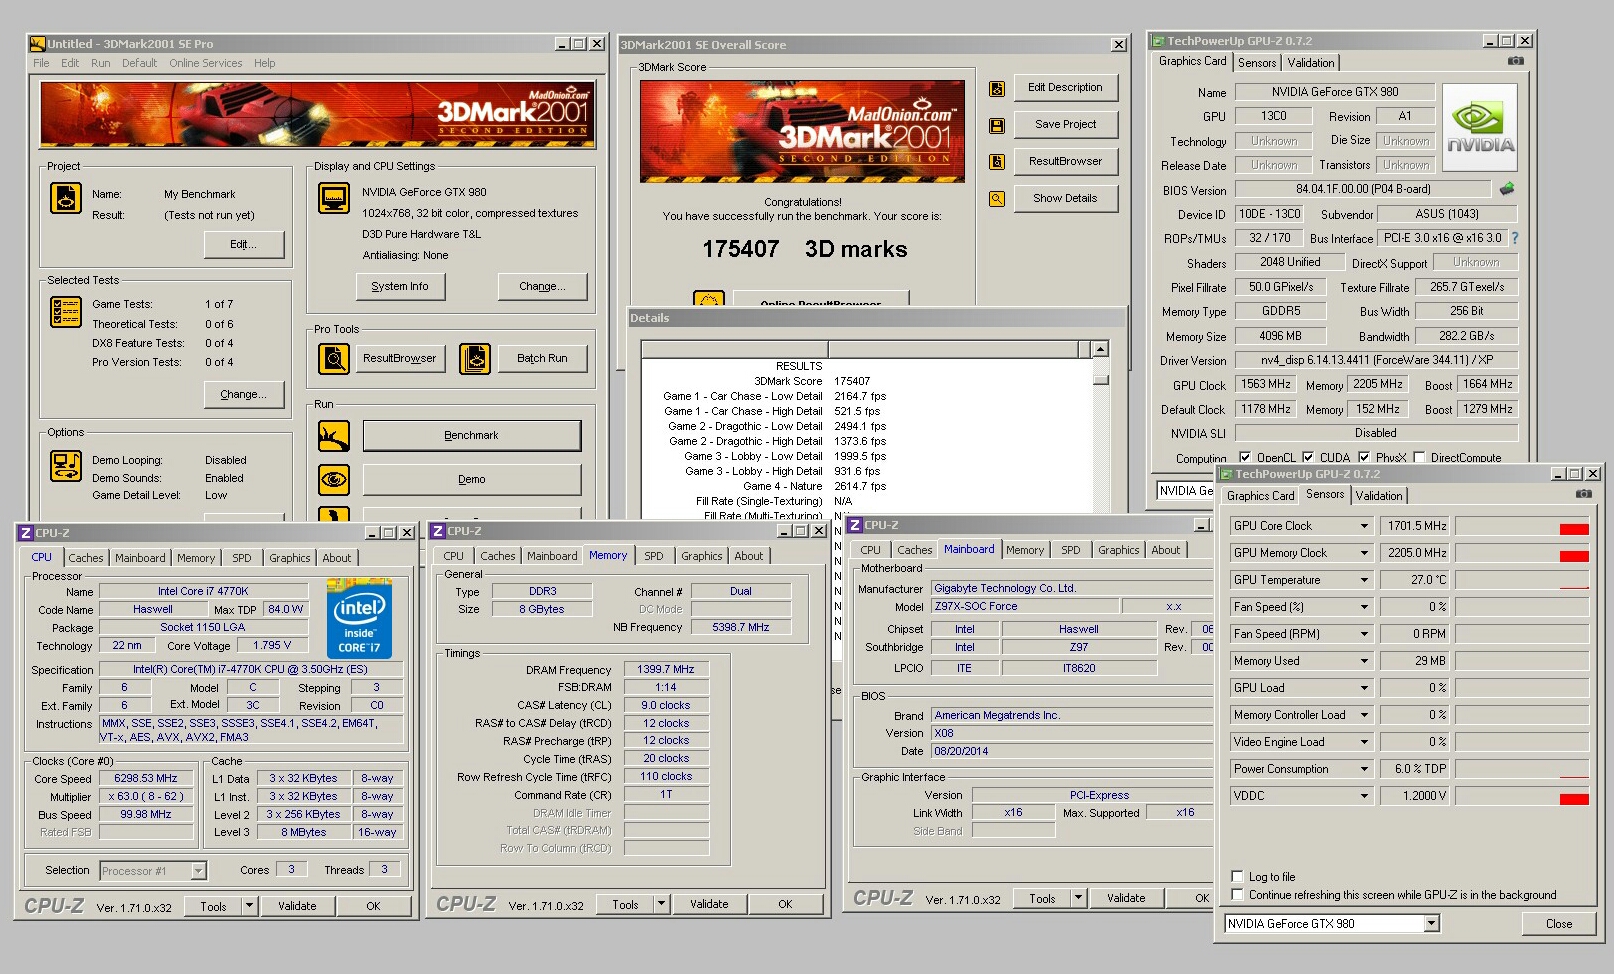Click the icon beside Edit Description
This screenshot has width=1614, height=974.
coord(997,88)
